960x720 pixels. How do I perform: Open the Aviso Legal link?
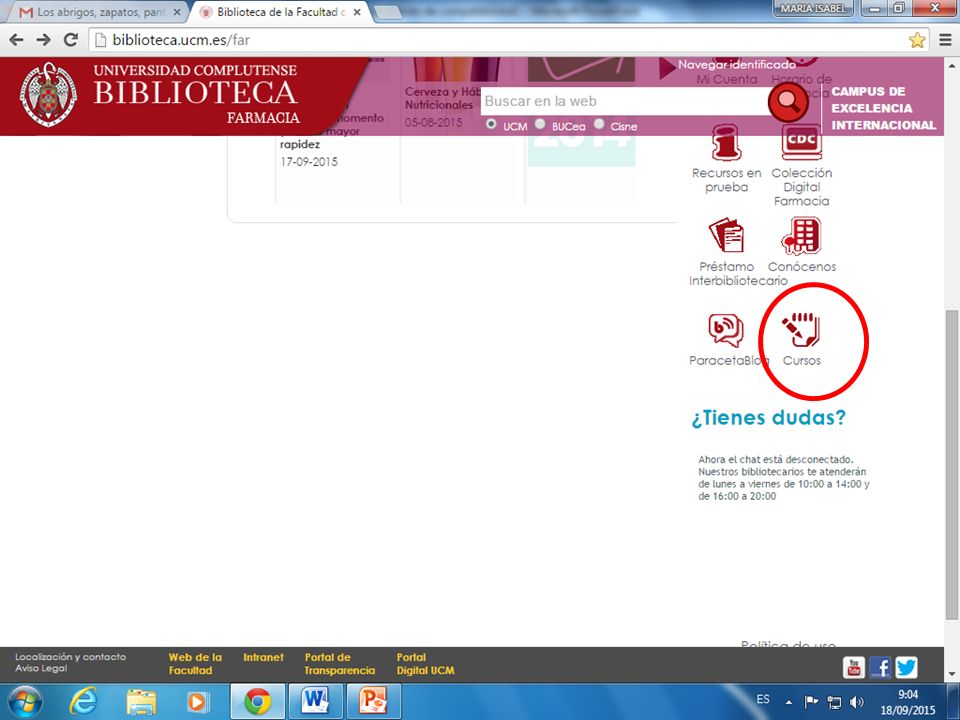coord(41,669)
